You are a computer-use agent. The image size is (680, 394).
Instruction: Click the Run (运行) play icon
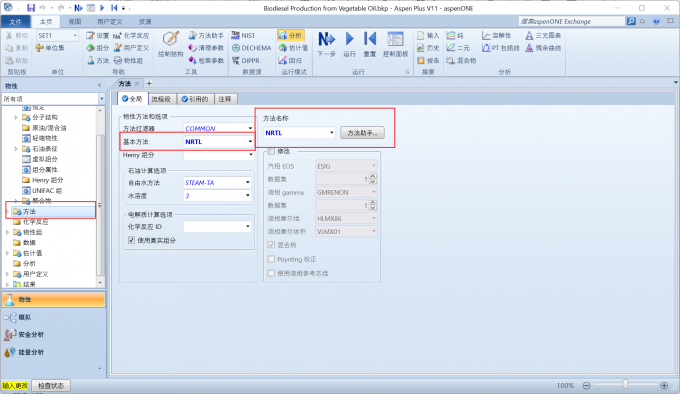(x=350, y=43)
